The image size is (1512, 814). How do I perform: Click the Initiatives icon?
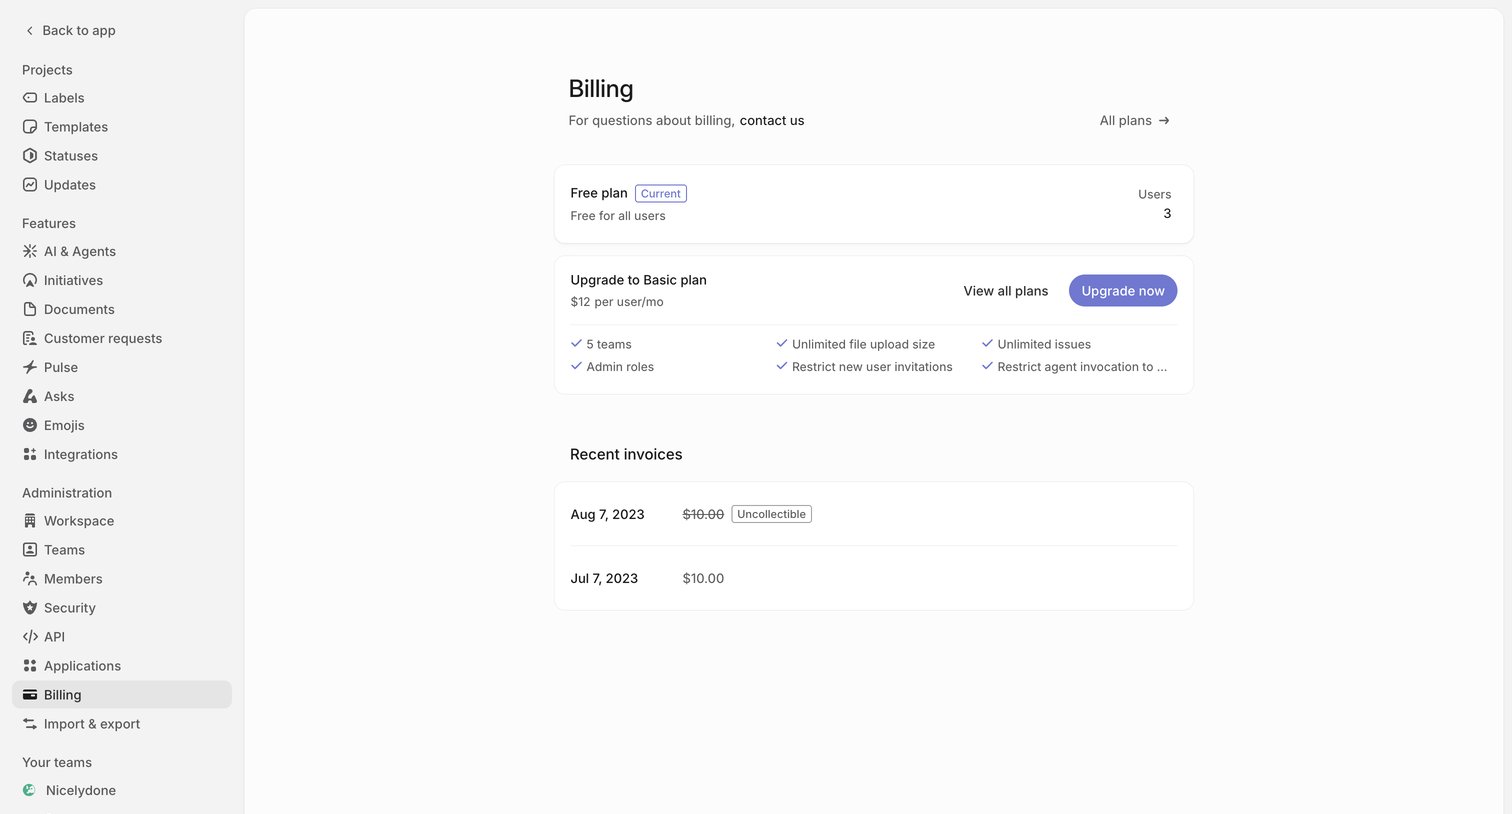click(30, 280)
